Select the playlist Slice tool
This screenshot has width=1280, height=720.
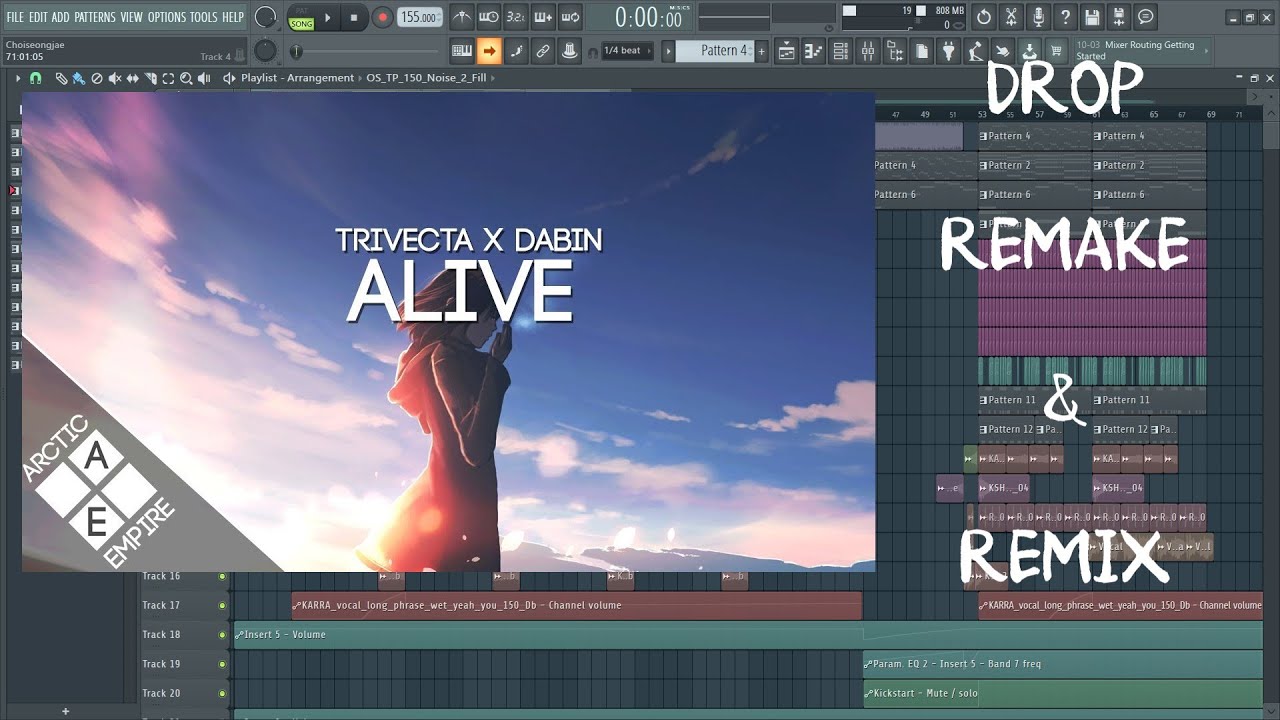[150, 78]
